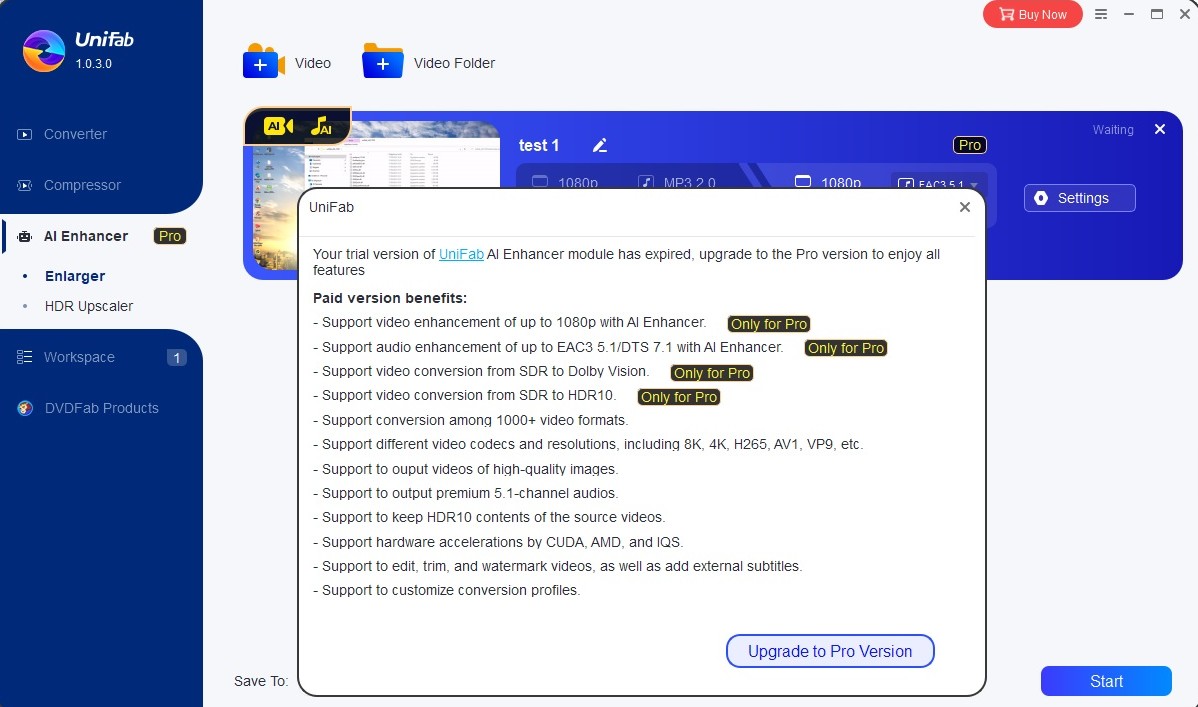Click Only for Pro badge for 1080p enhancement
Viewport: 1198px width, 707px height.
coord(769,324)
